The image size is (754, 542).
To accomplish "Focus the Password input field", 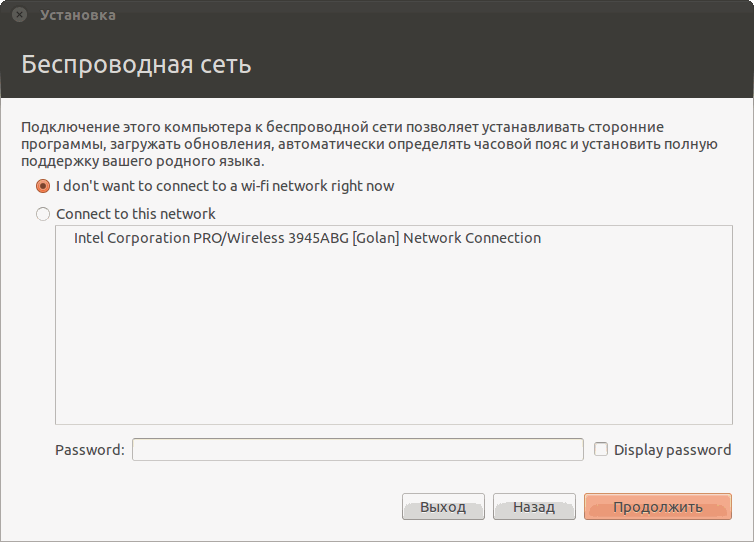I will click(357, 450).
